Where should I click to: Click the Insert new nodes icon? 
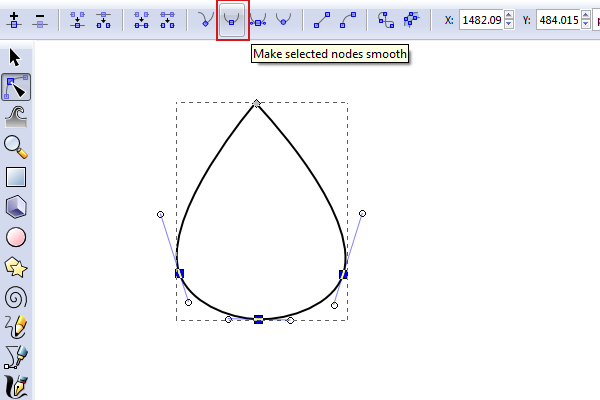(14, 19)
